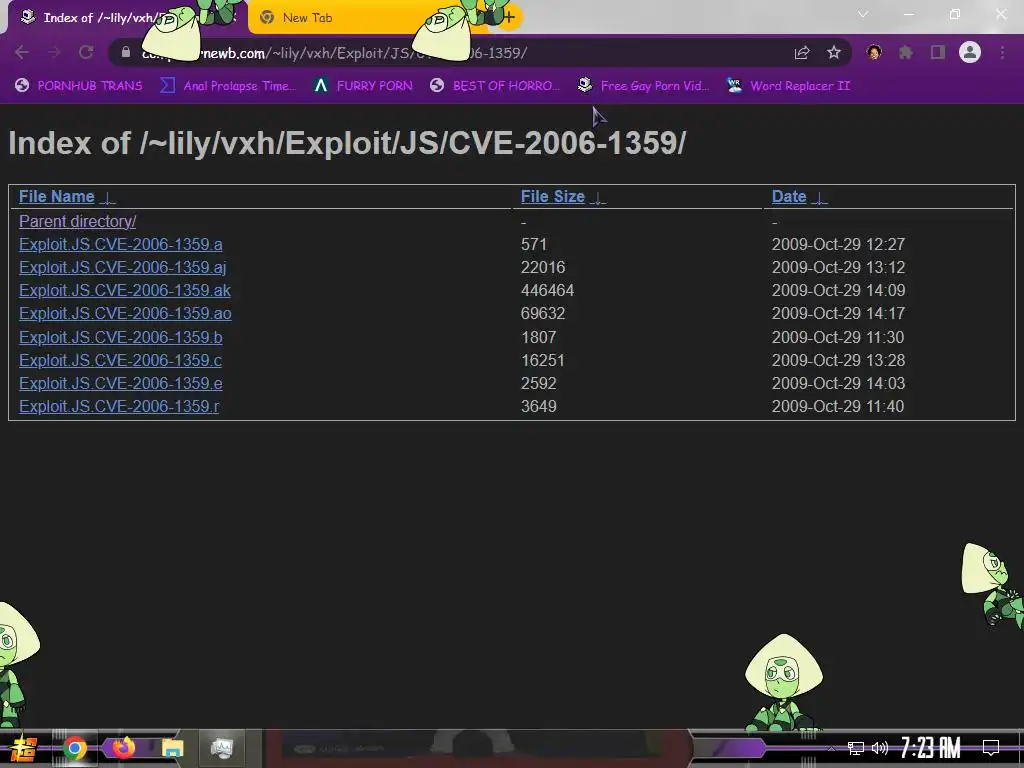Open the BEST OF HORRO... bookmark

pyautogui.click(x=495, y=86)
